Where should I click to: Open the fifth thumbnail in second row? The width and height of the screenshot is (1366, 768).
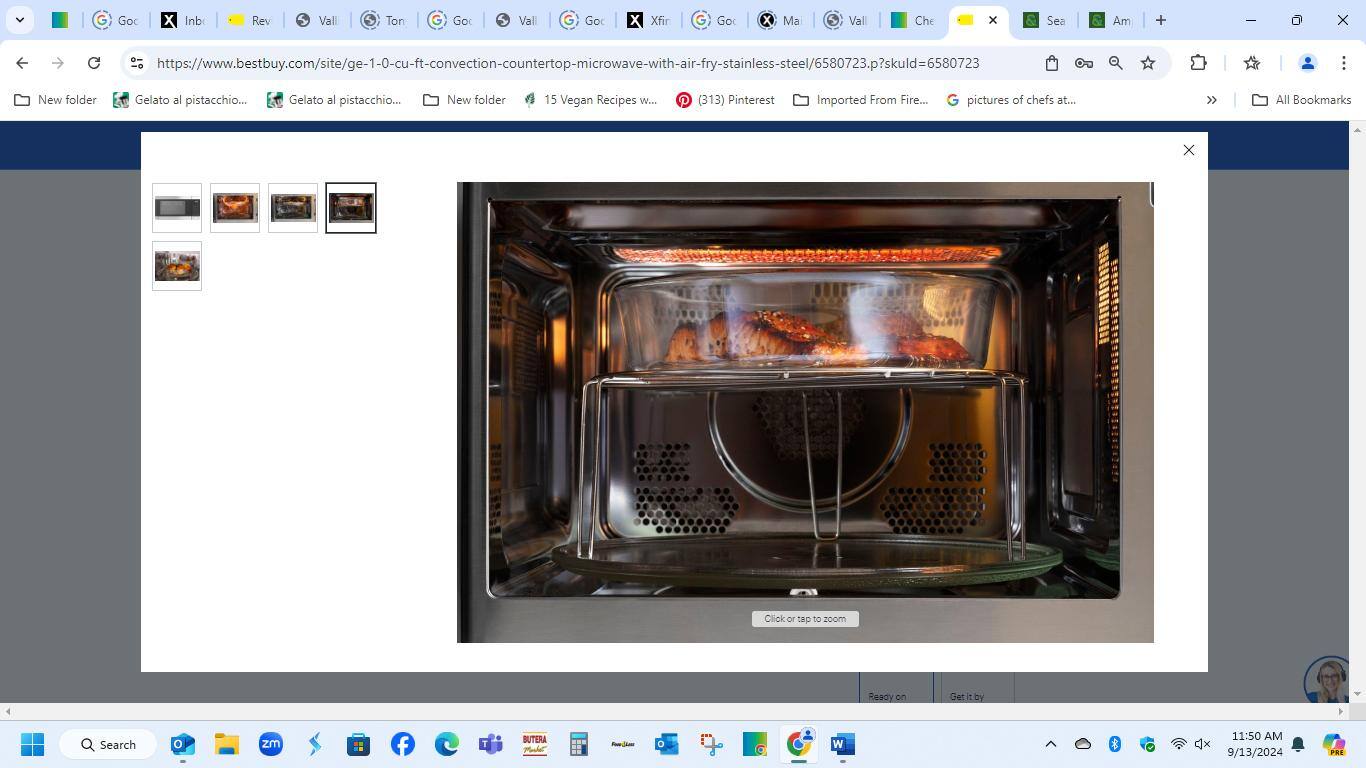click(177, 266)
